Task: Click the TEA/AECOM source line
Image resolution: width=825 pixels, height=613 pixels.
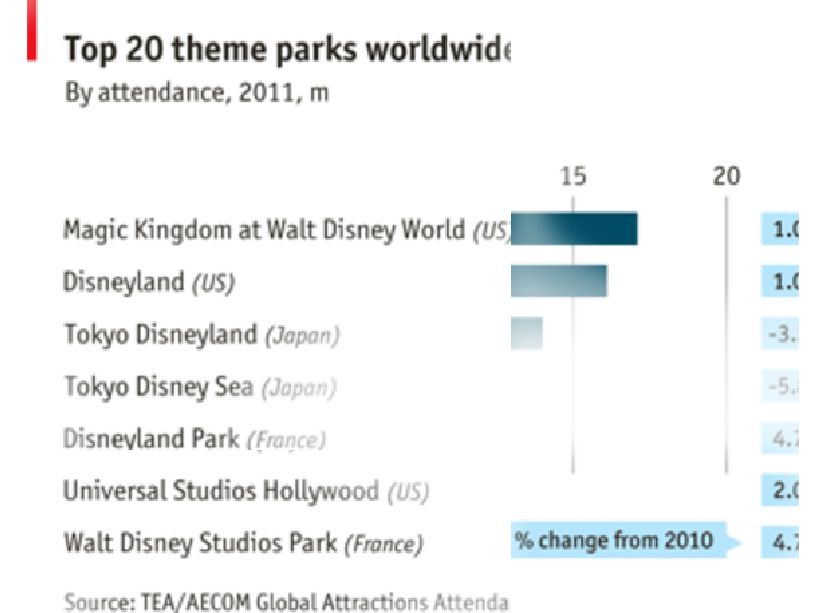Action: tap(286, 601)
